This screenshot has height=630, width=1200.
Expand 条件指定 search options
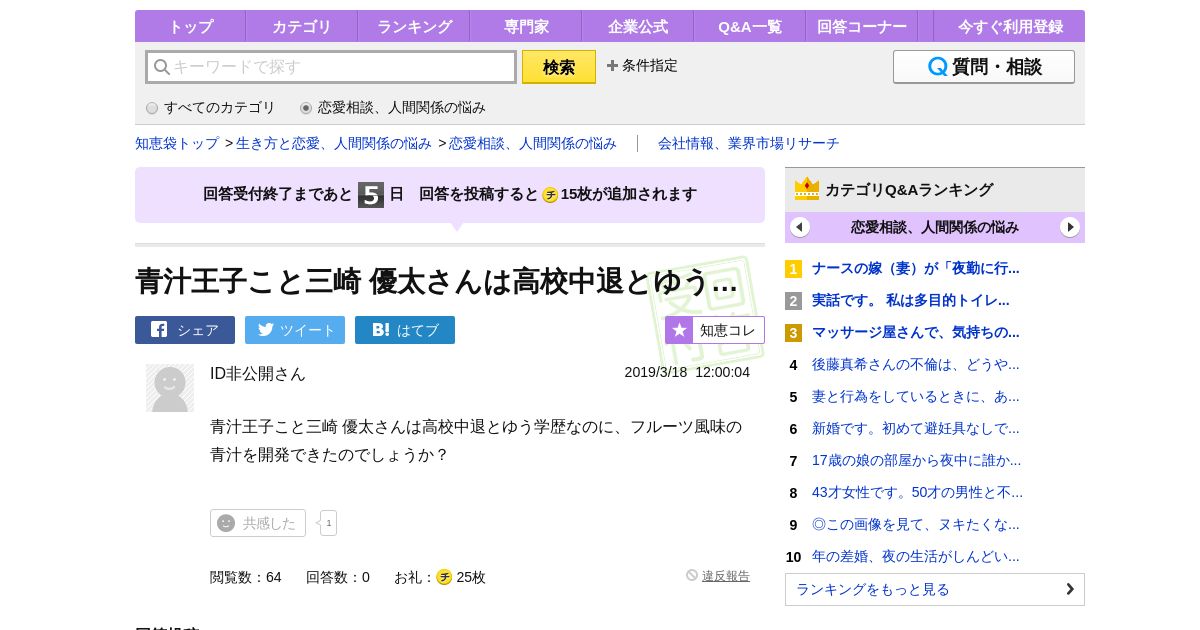click(642, 65)
